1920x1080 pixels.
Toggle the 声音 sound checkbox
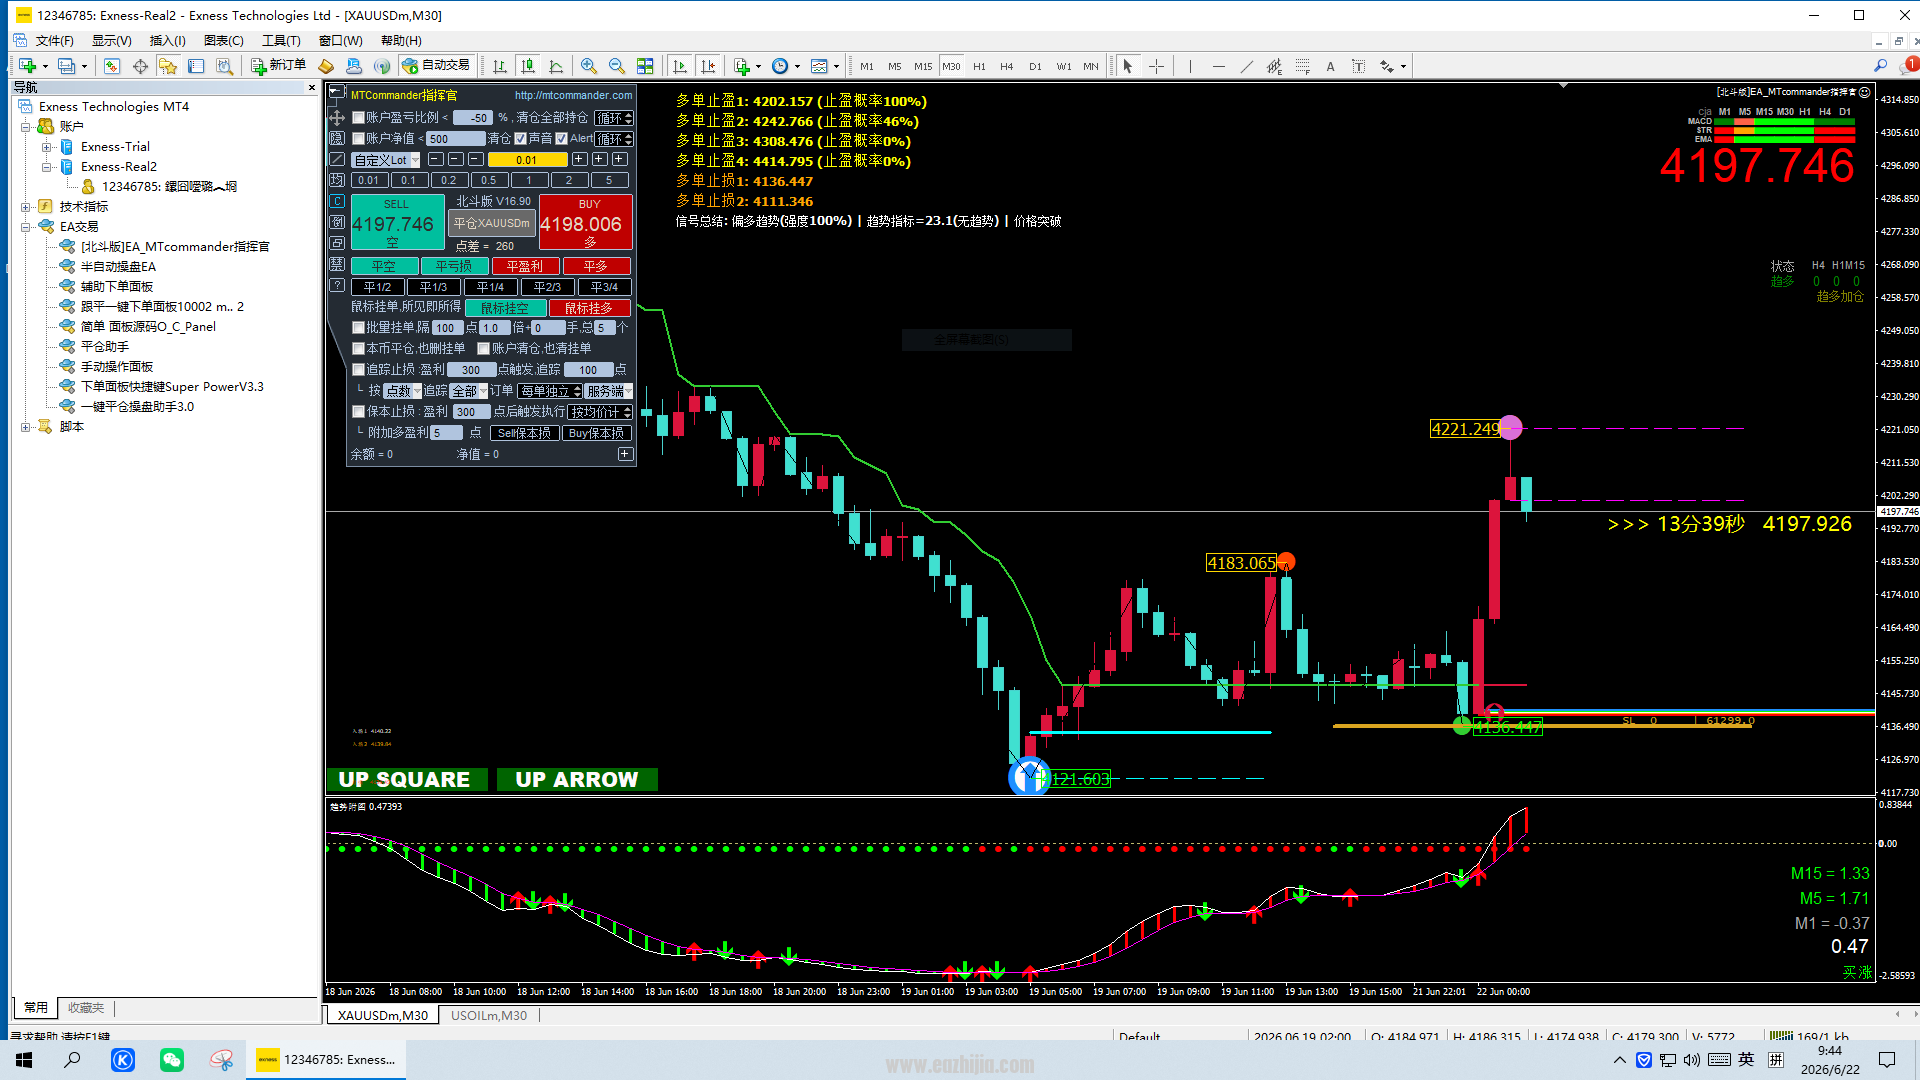[520, 139]
